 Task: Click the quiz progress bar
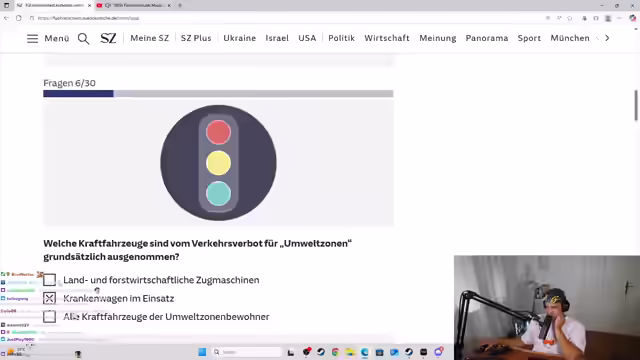(x=218, y=94)
